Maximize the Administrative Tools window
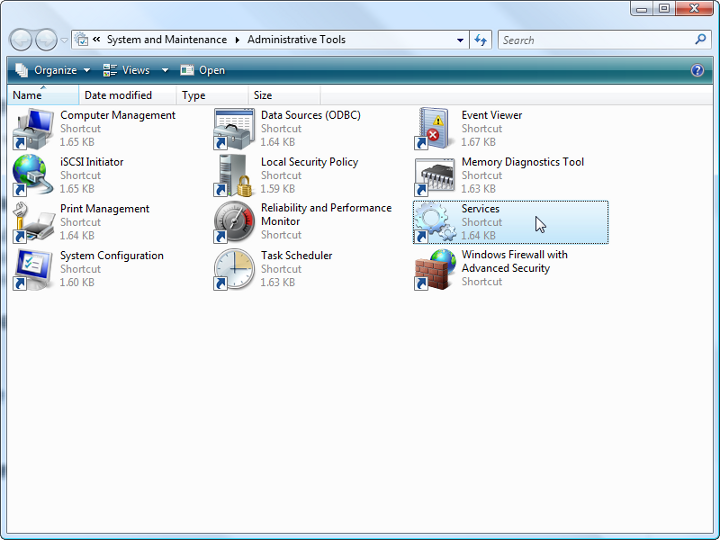This screenshot has width=720, height=540. point(664,8)
